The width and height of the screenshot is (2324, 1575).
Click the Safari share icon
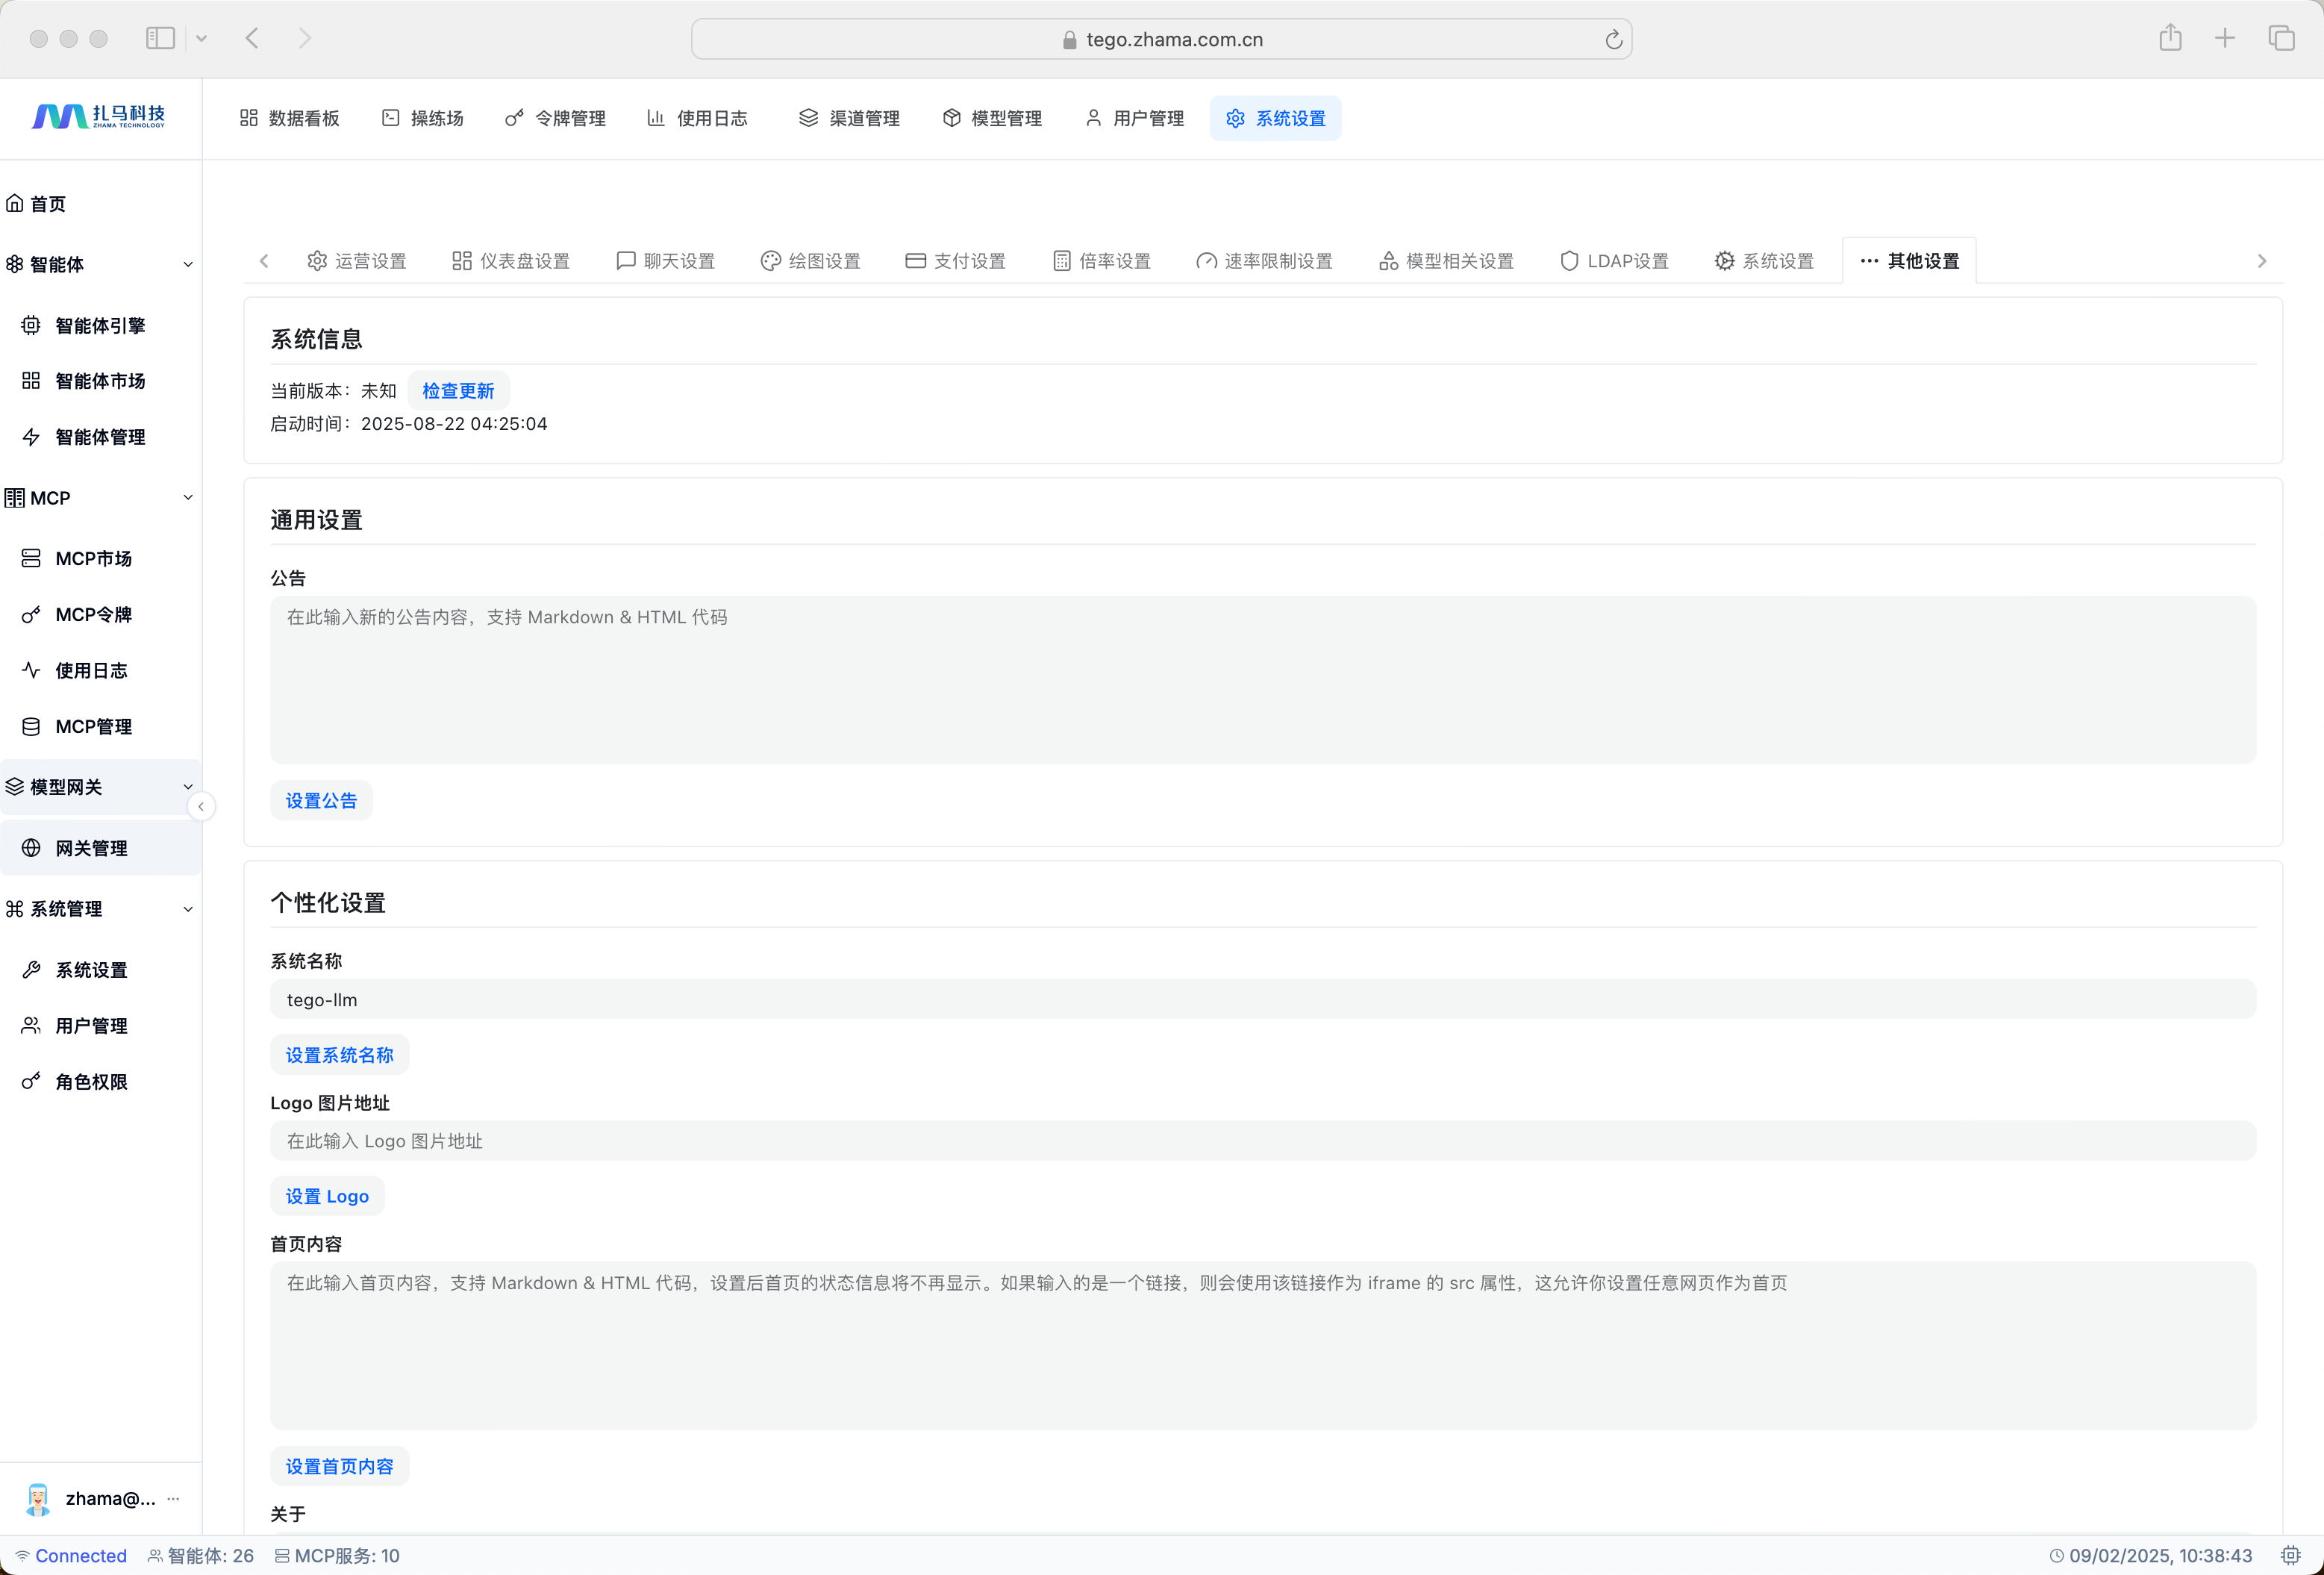[2170, 39]
